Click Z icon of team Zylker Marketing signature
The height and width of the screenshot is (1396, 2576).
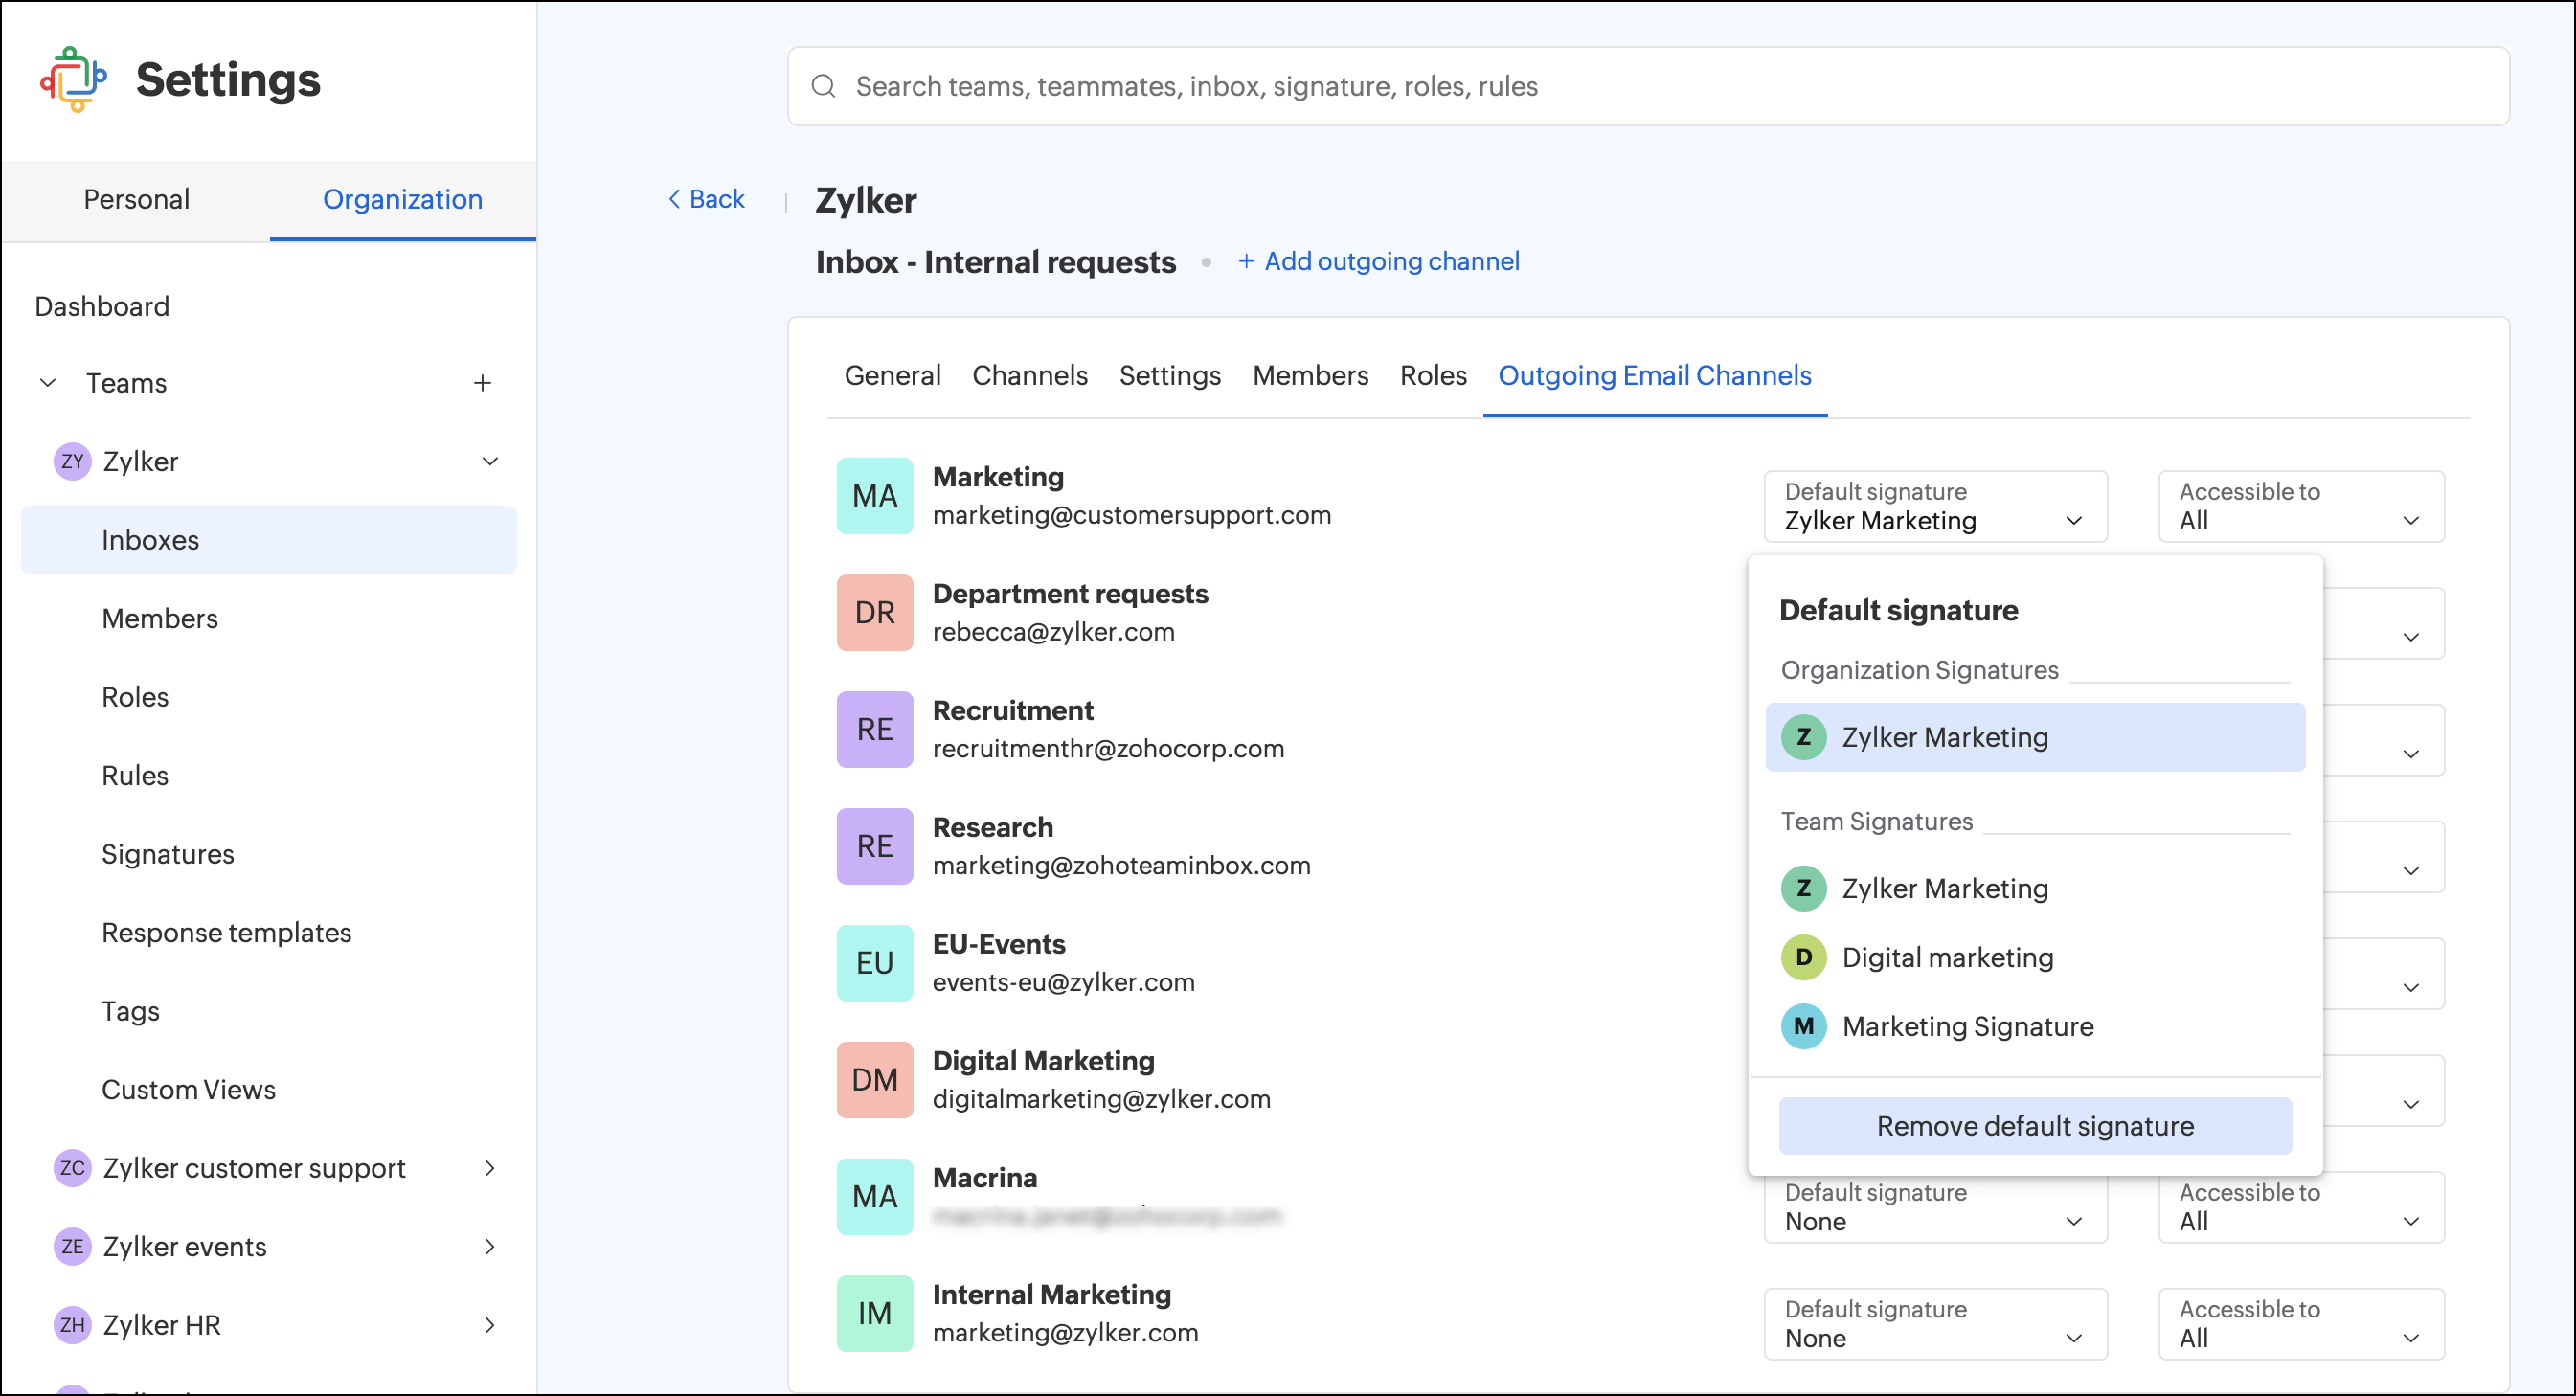[1804, 888]
